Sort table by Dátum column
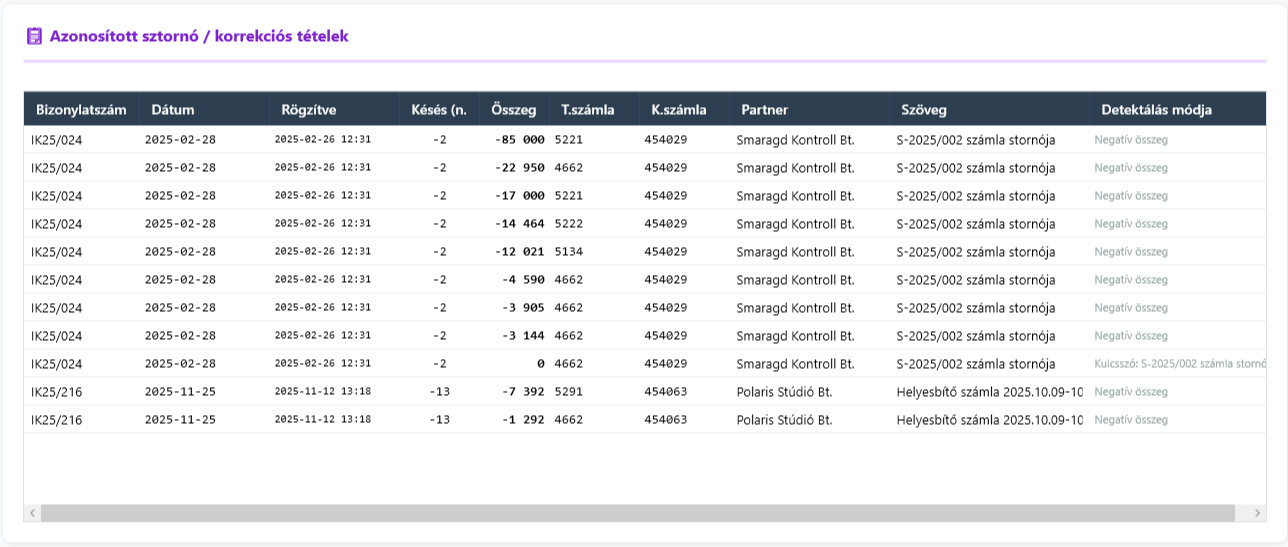The height and width of the screenshot is (547, 1288). (173, 110)
